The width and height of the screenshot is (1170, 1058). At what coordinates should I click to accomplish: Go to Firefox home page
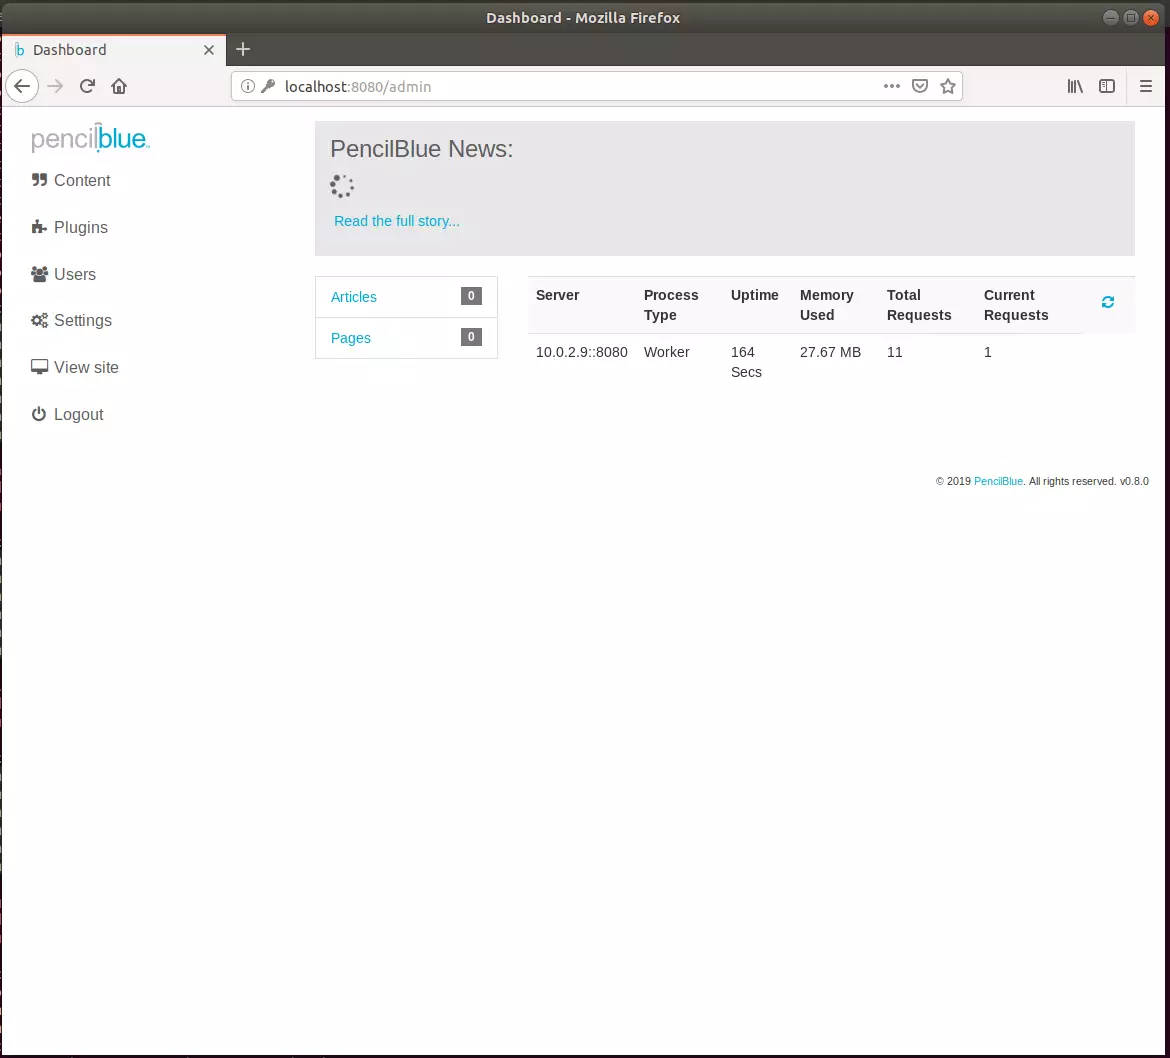(x=119, y=87)
